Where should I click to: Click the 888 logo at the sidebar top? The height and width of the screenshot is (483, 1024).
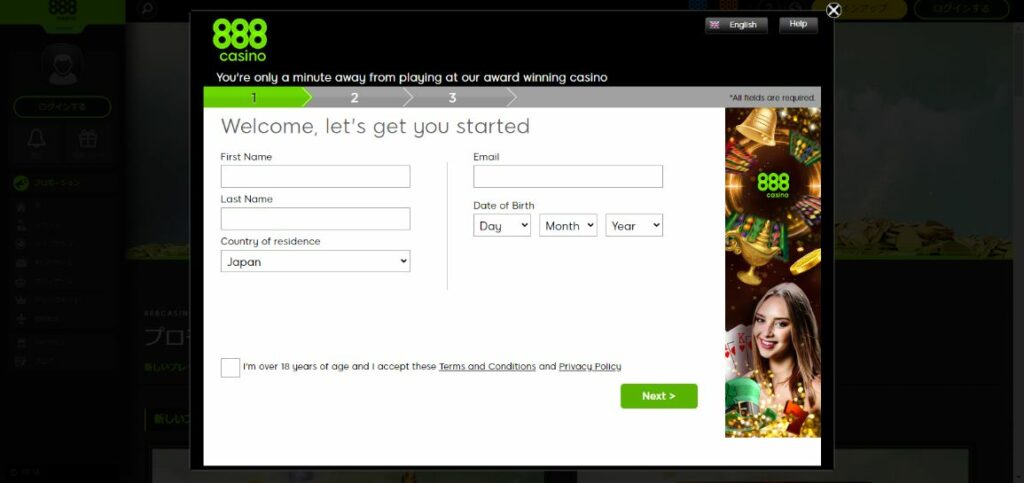[63, 8]
